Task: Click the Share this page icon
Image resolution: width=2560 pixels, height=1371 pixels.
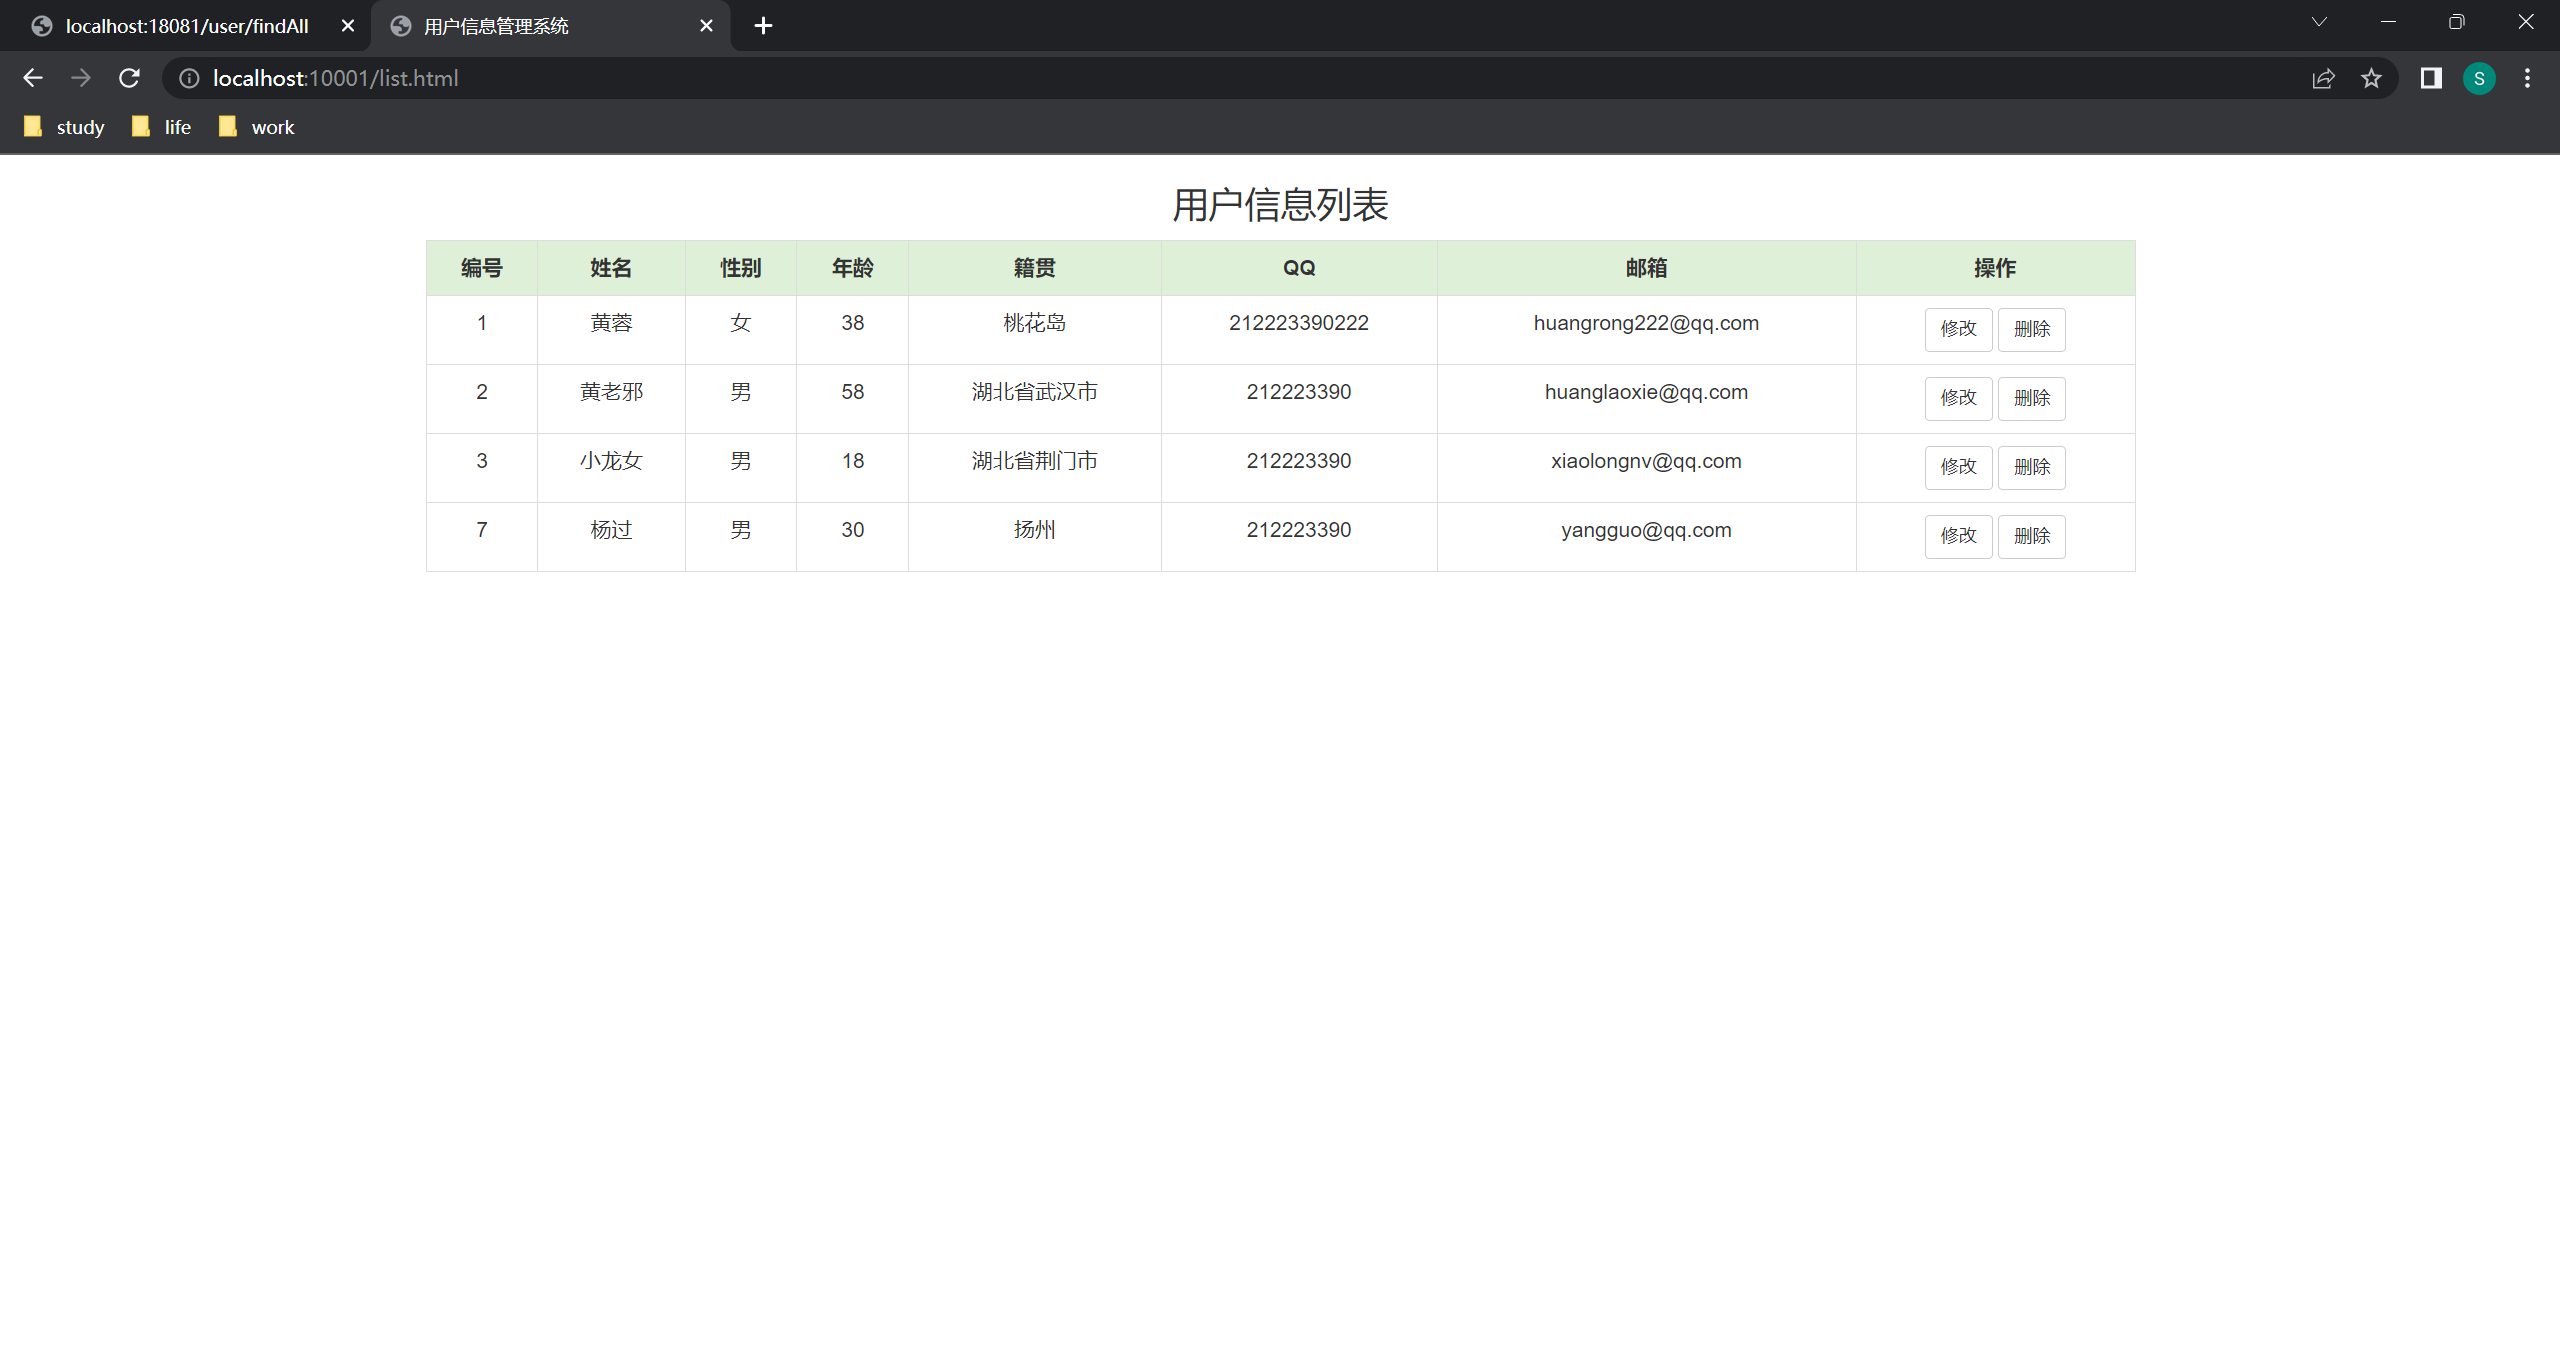Action: point(2323,78)
